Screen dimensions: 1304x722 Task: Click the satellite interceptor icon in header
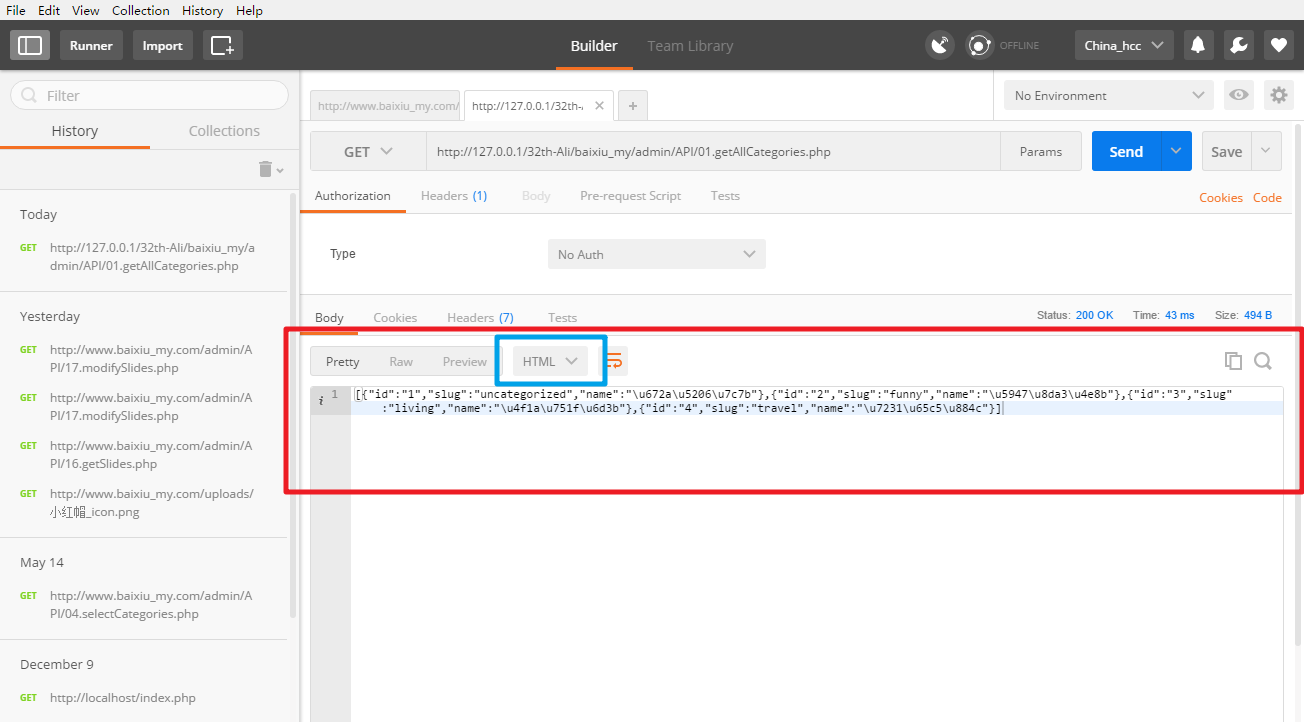coord(939,44)
